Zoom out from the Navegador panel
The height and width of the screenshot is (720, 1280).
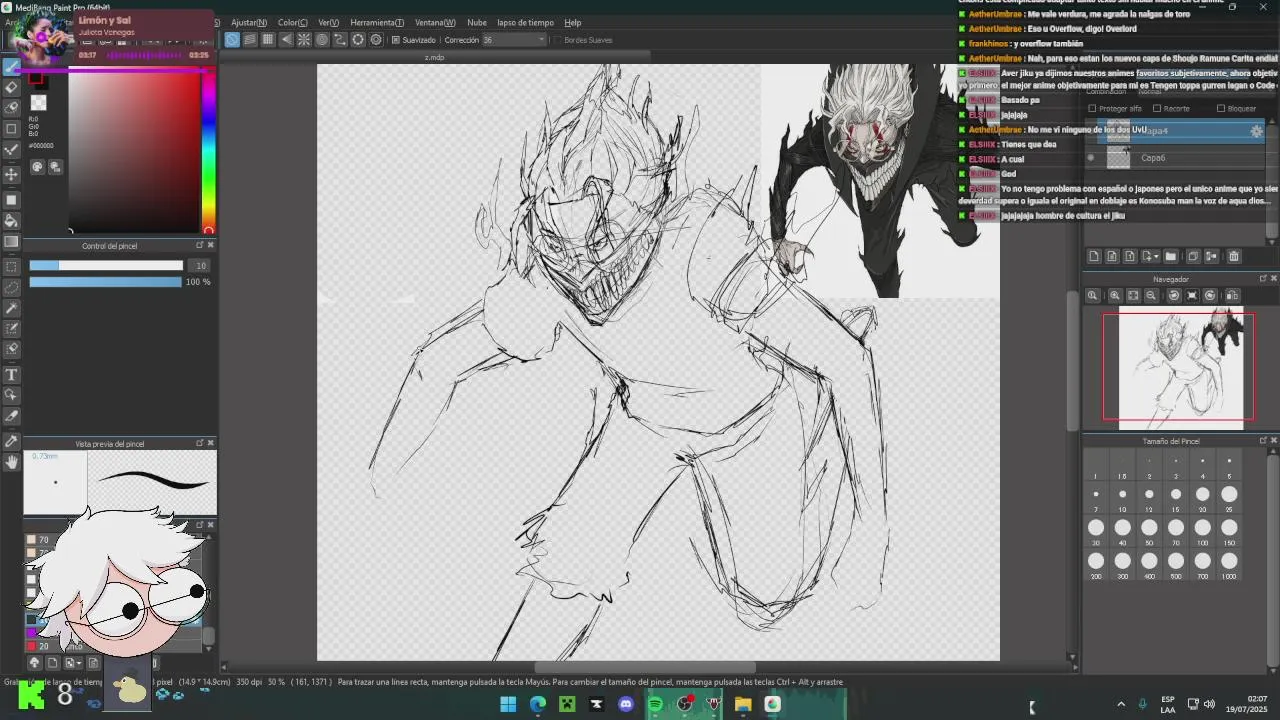[1152, 295]
